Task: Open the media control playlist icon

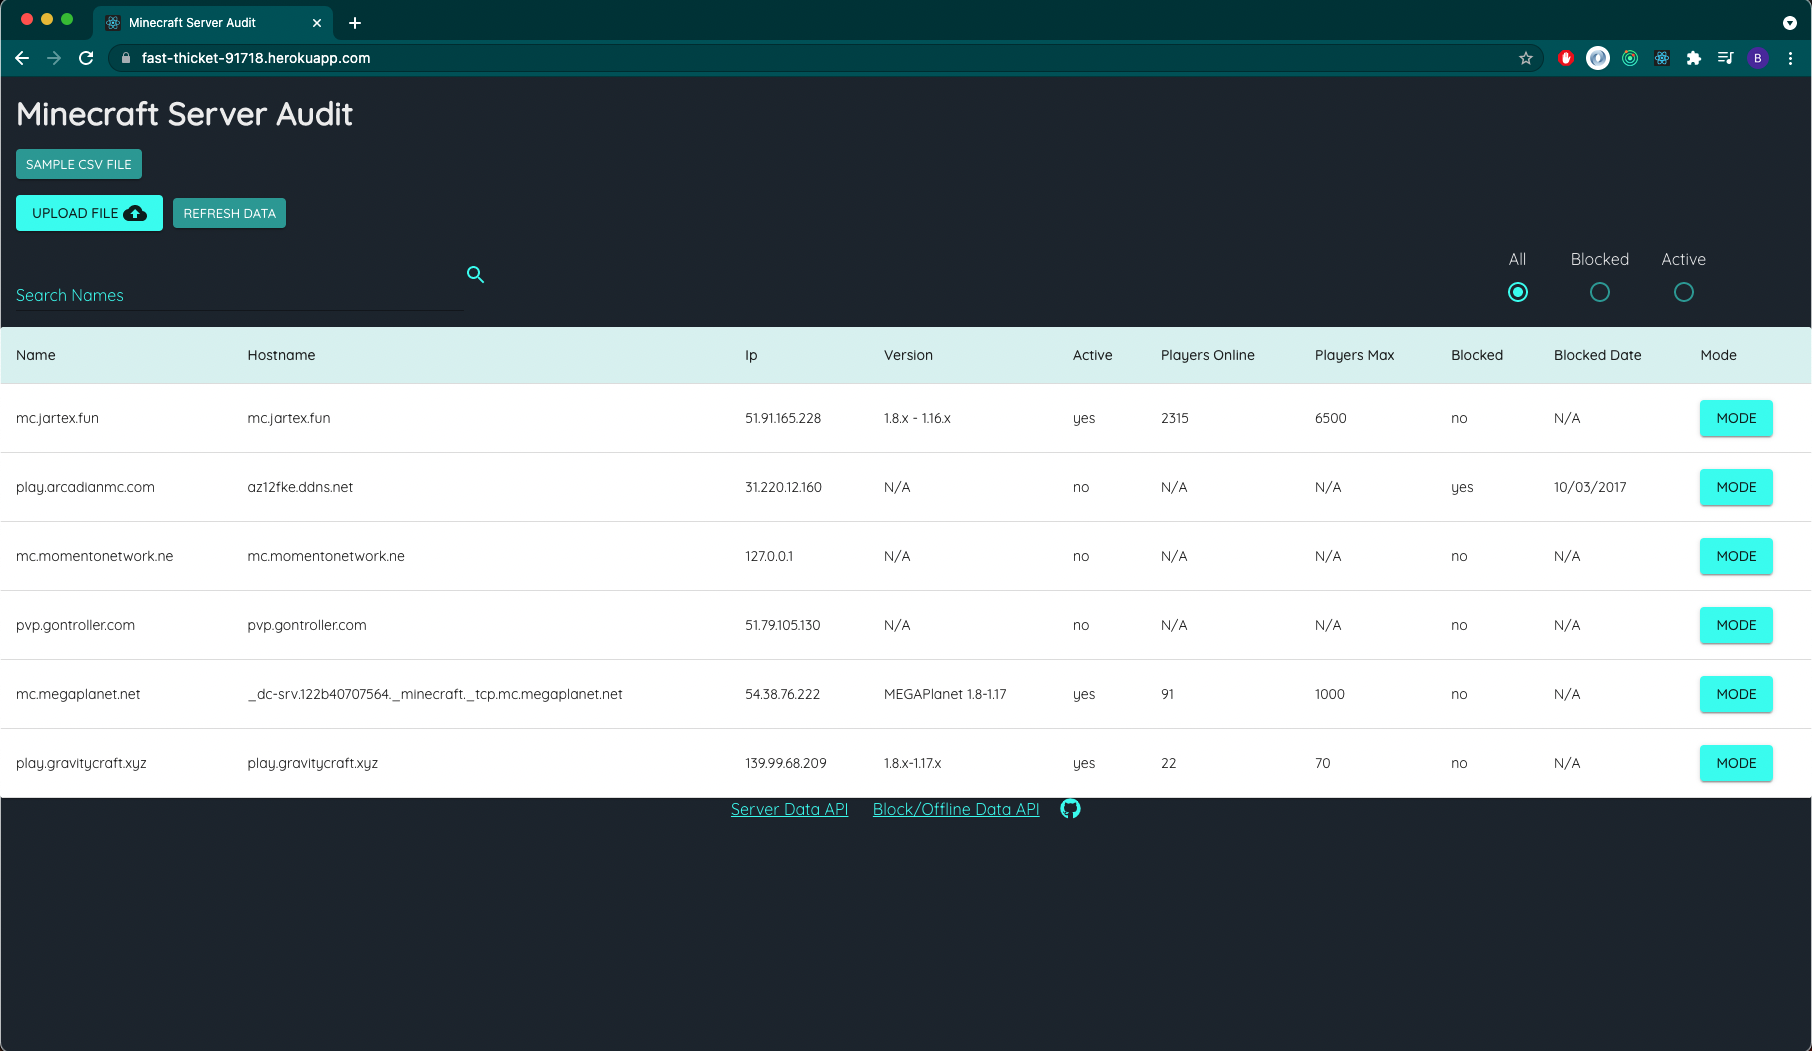Action: click(x=1726, y=58)
